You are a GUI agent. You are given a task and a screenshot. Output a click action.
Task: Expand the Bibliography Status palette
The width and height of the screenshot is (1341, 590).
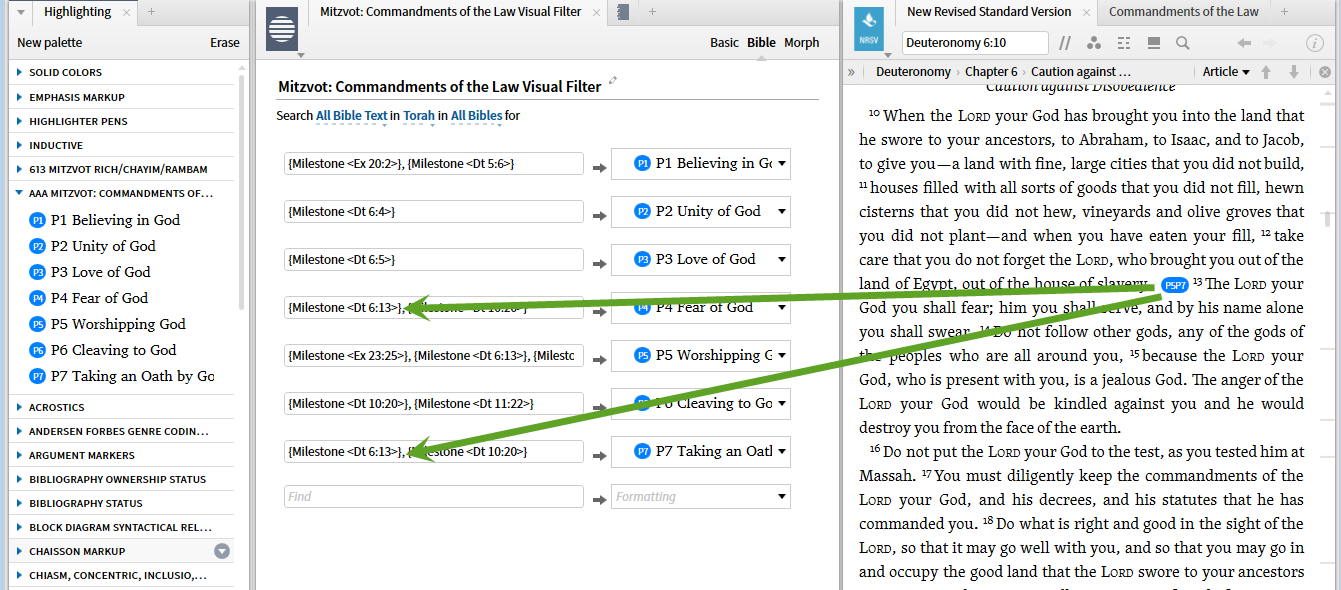[x=20, y=503]
